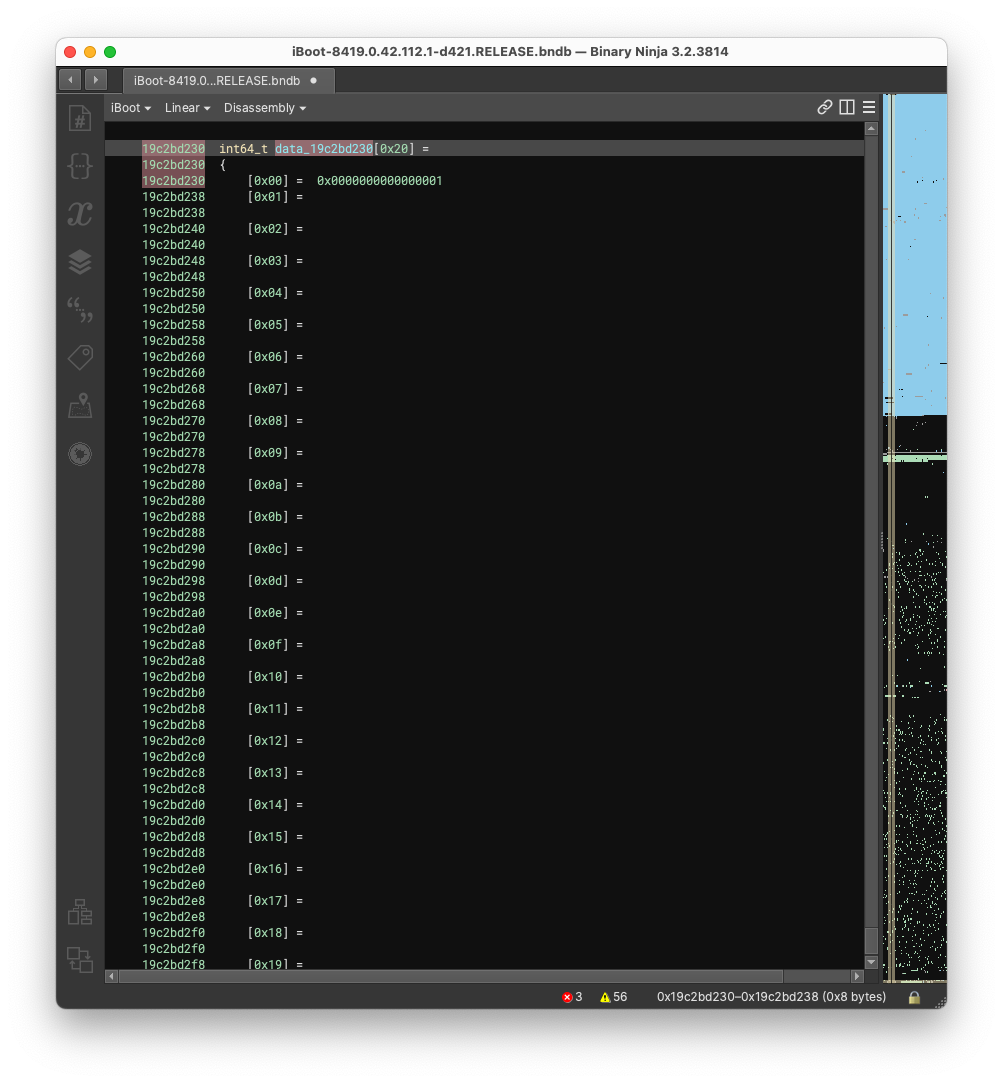This screenshot has width=1003, height=1083.
Task: Click the split pane icon
Action: [847, 107]
